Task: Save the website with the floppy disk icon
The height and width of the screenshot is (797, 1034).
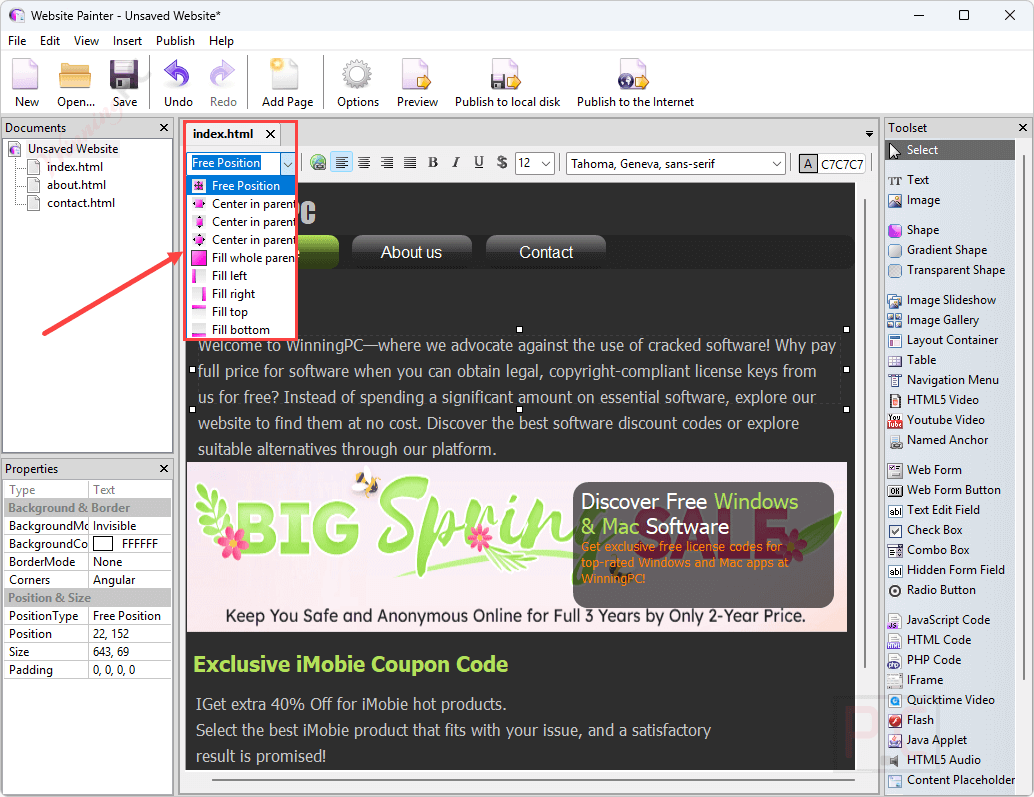Action: coord(124,82)
